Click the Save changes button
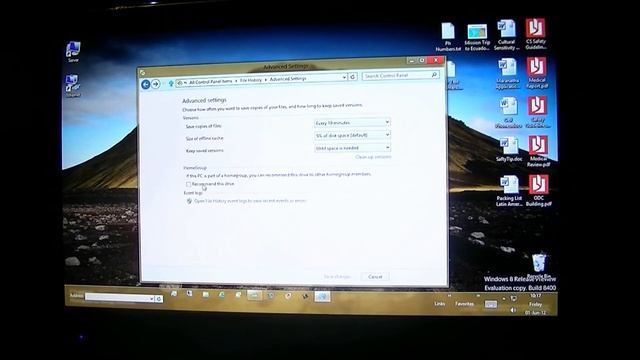Image resolution: width=640 pixels, height=360 pixels. [337, 277]
